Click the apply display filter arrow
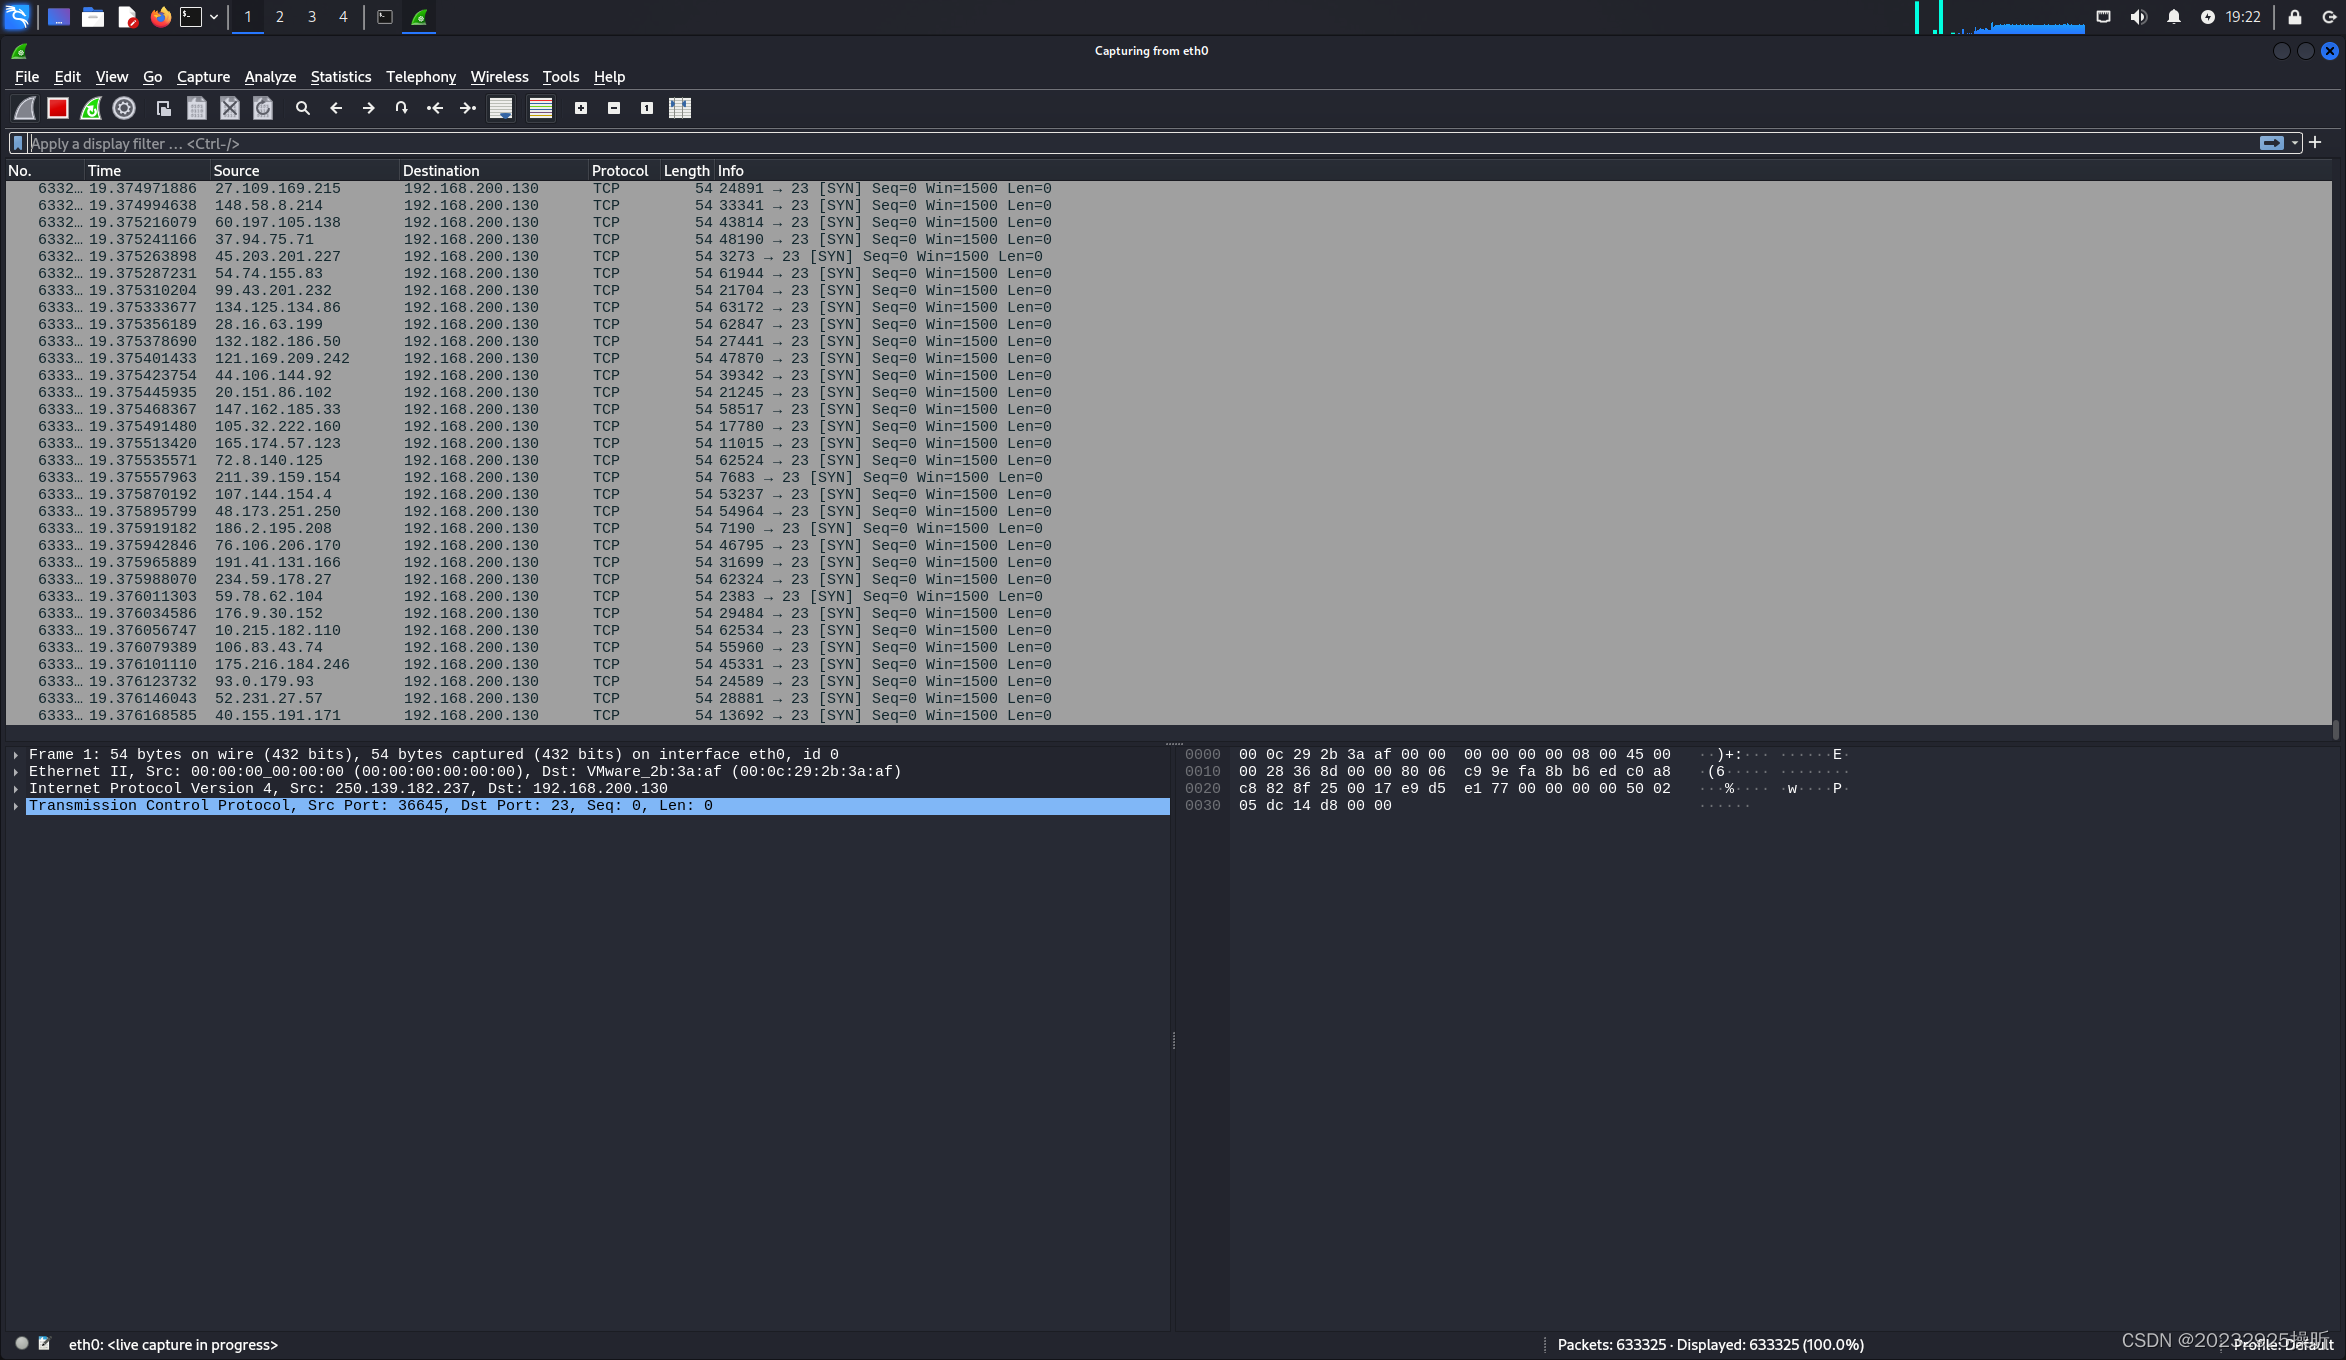The width and height of the screenshot is (2346, 1360). [2272, 143]
